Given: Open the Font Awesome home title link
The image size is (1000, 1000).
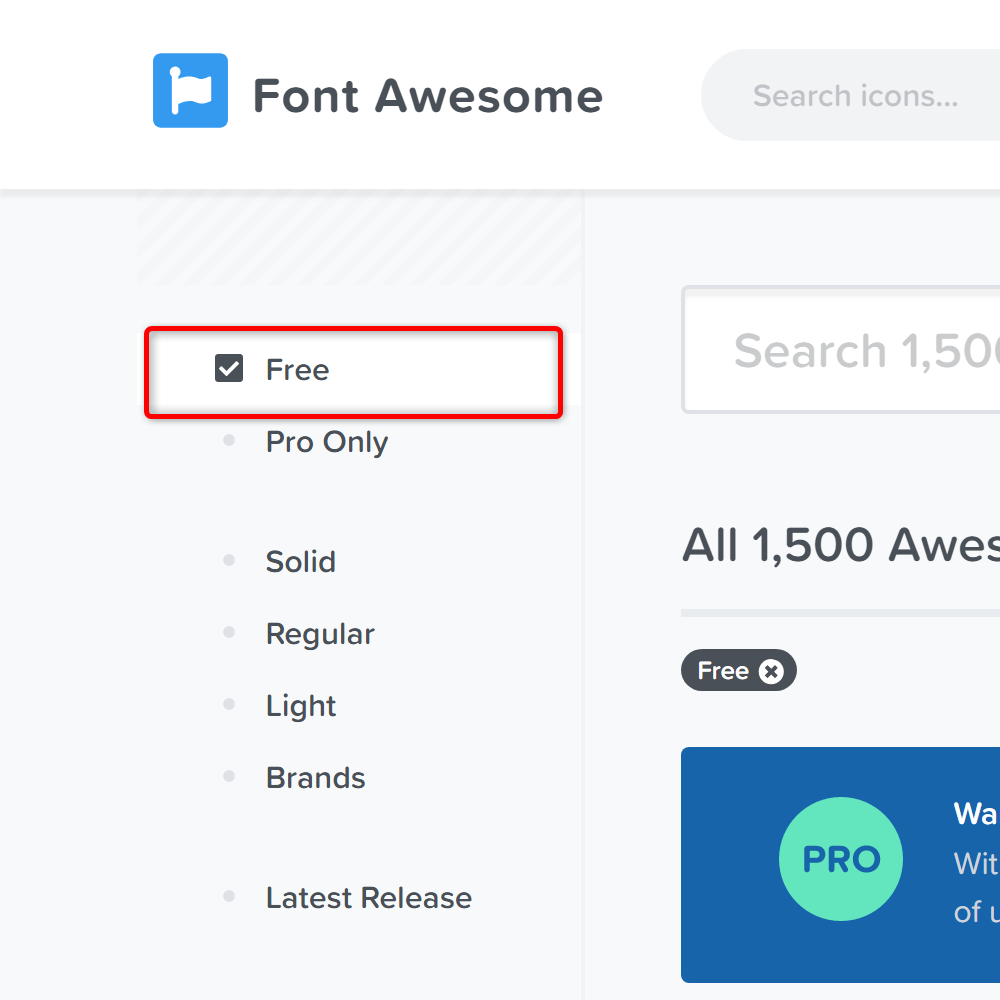Looking at the screenshot, I should [x=428, y=96].
